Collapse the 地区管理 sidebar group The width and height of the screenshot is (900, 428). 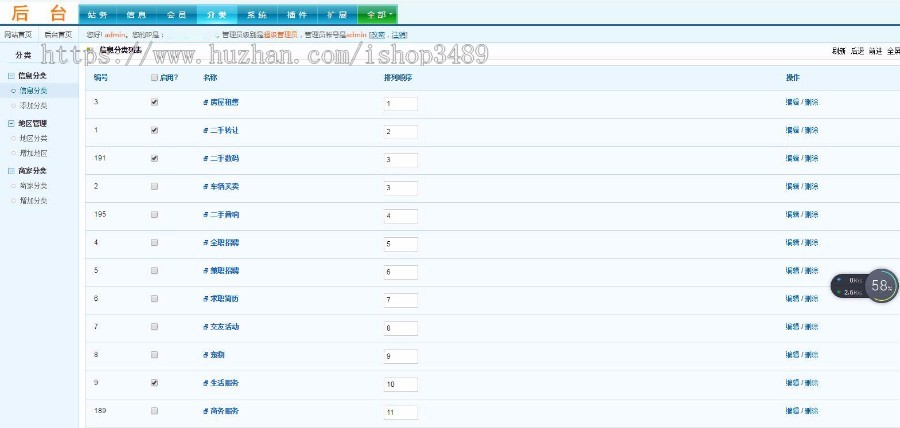coord(11,123)
